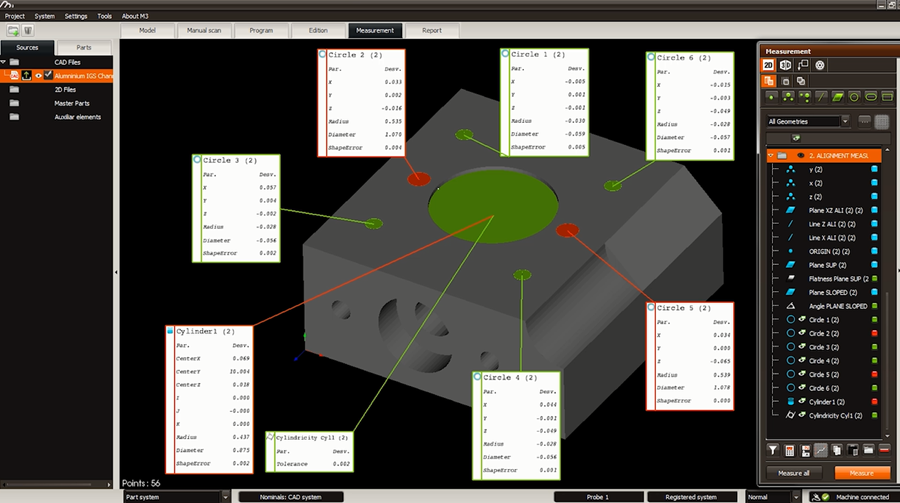Click the filter funnel icon below the tree
900x503 pixels.
click(x=773, y=451)
